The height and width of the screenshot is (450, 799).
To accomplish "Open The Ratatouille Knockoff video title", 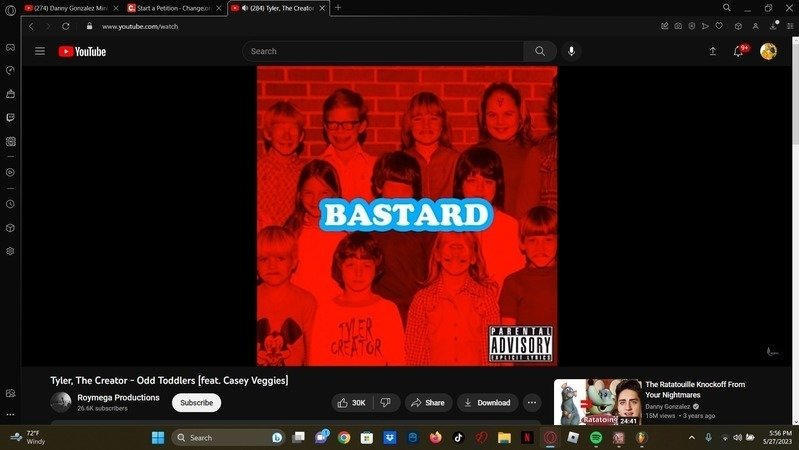I will pos(695,389).
